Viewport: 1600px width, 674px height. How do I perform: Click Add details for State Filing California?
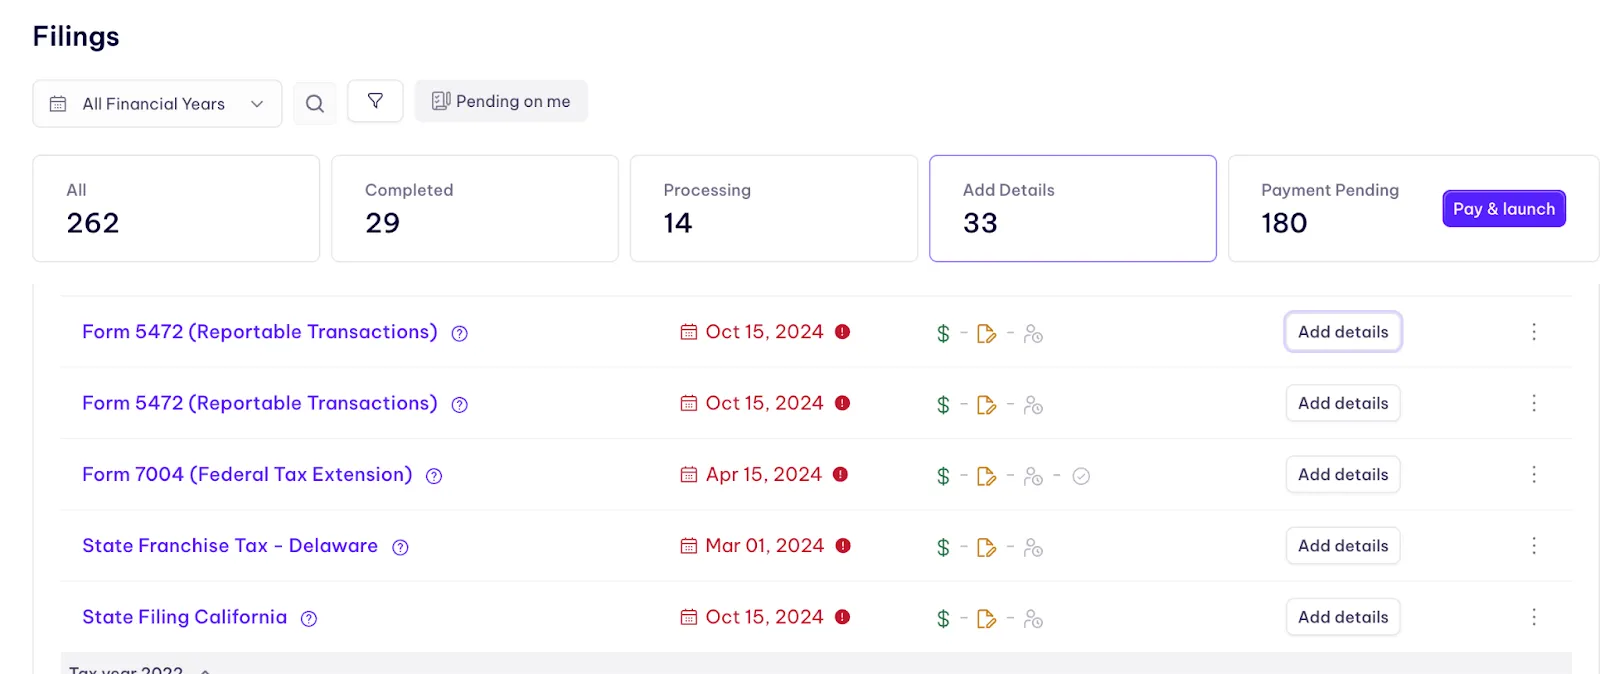1342,617
